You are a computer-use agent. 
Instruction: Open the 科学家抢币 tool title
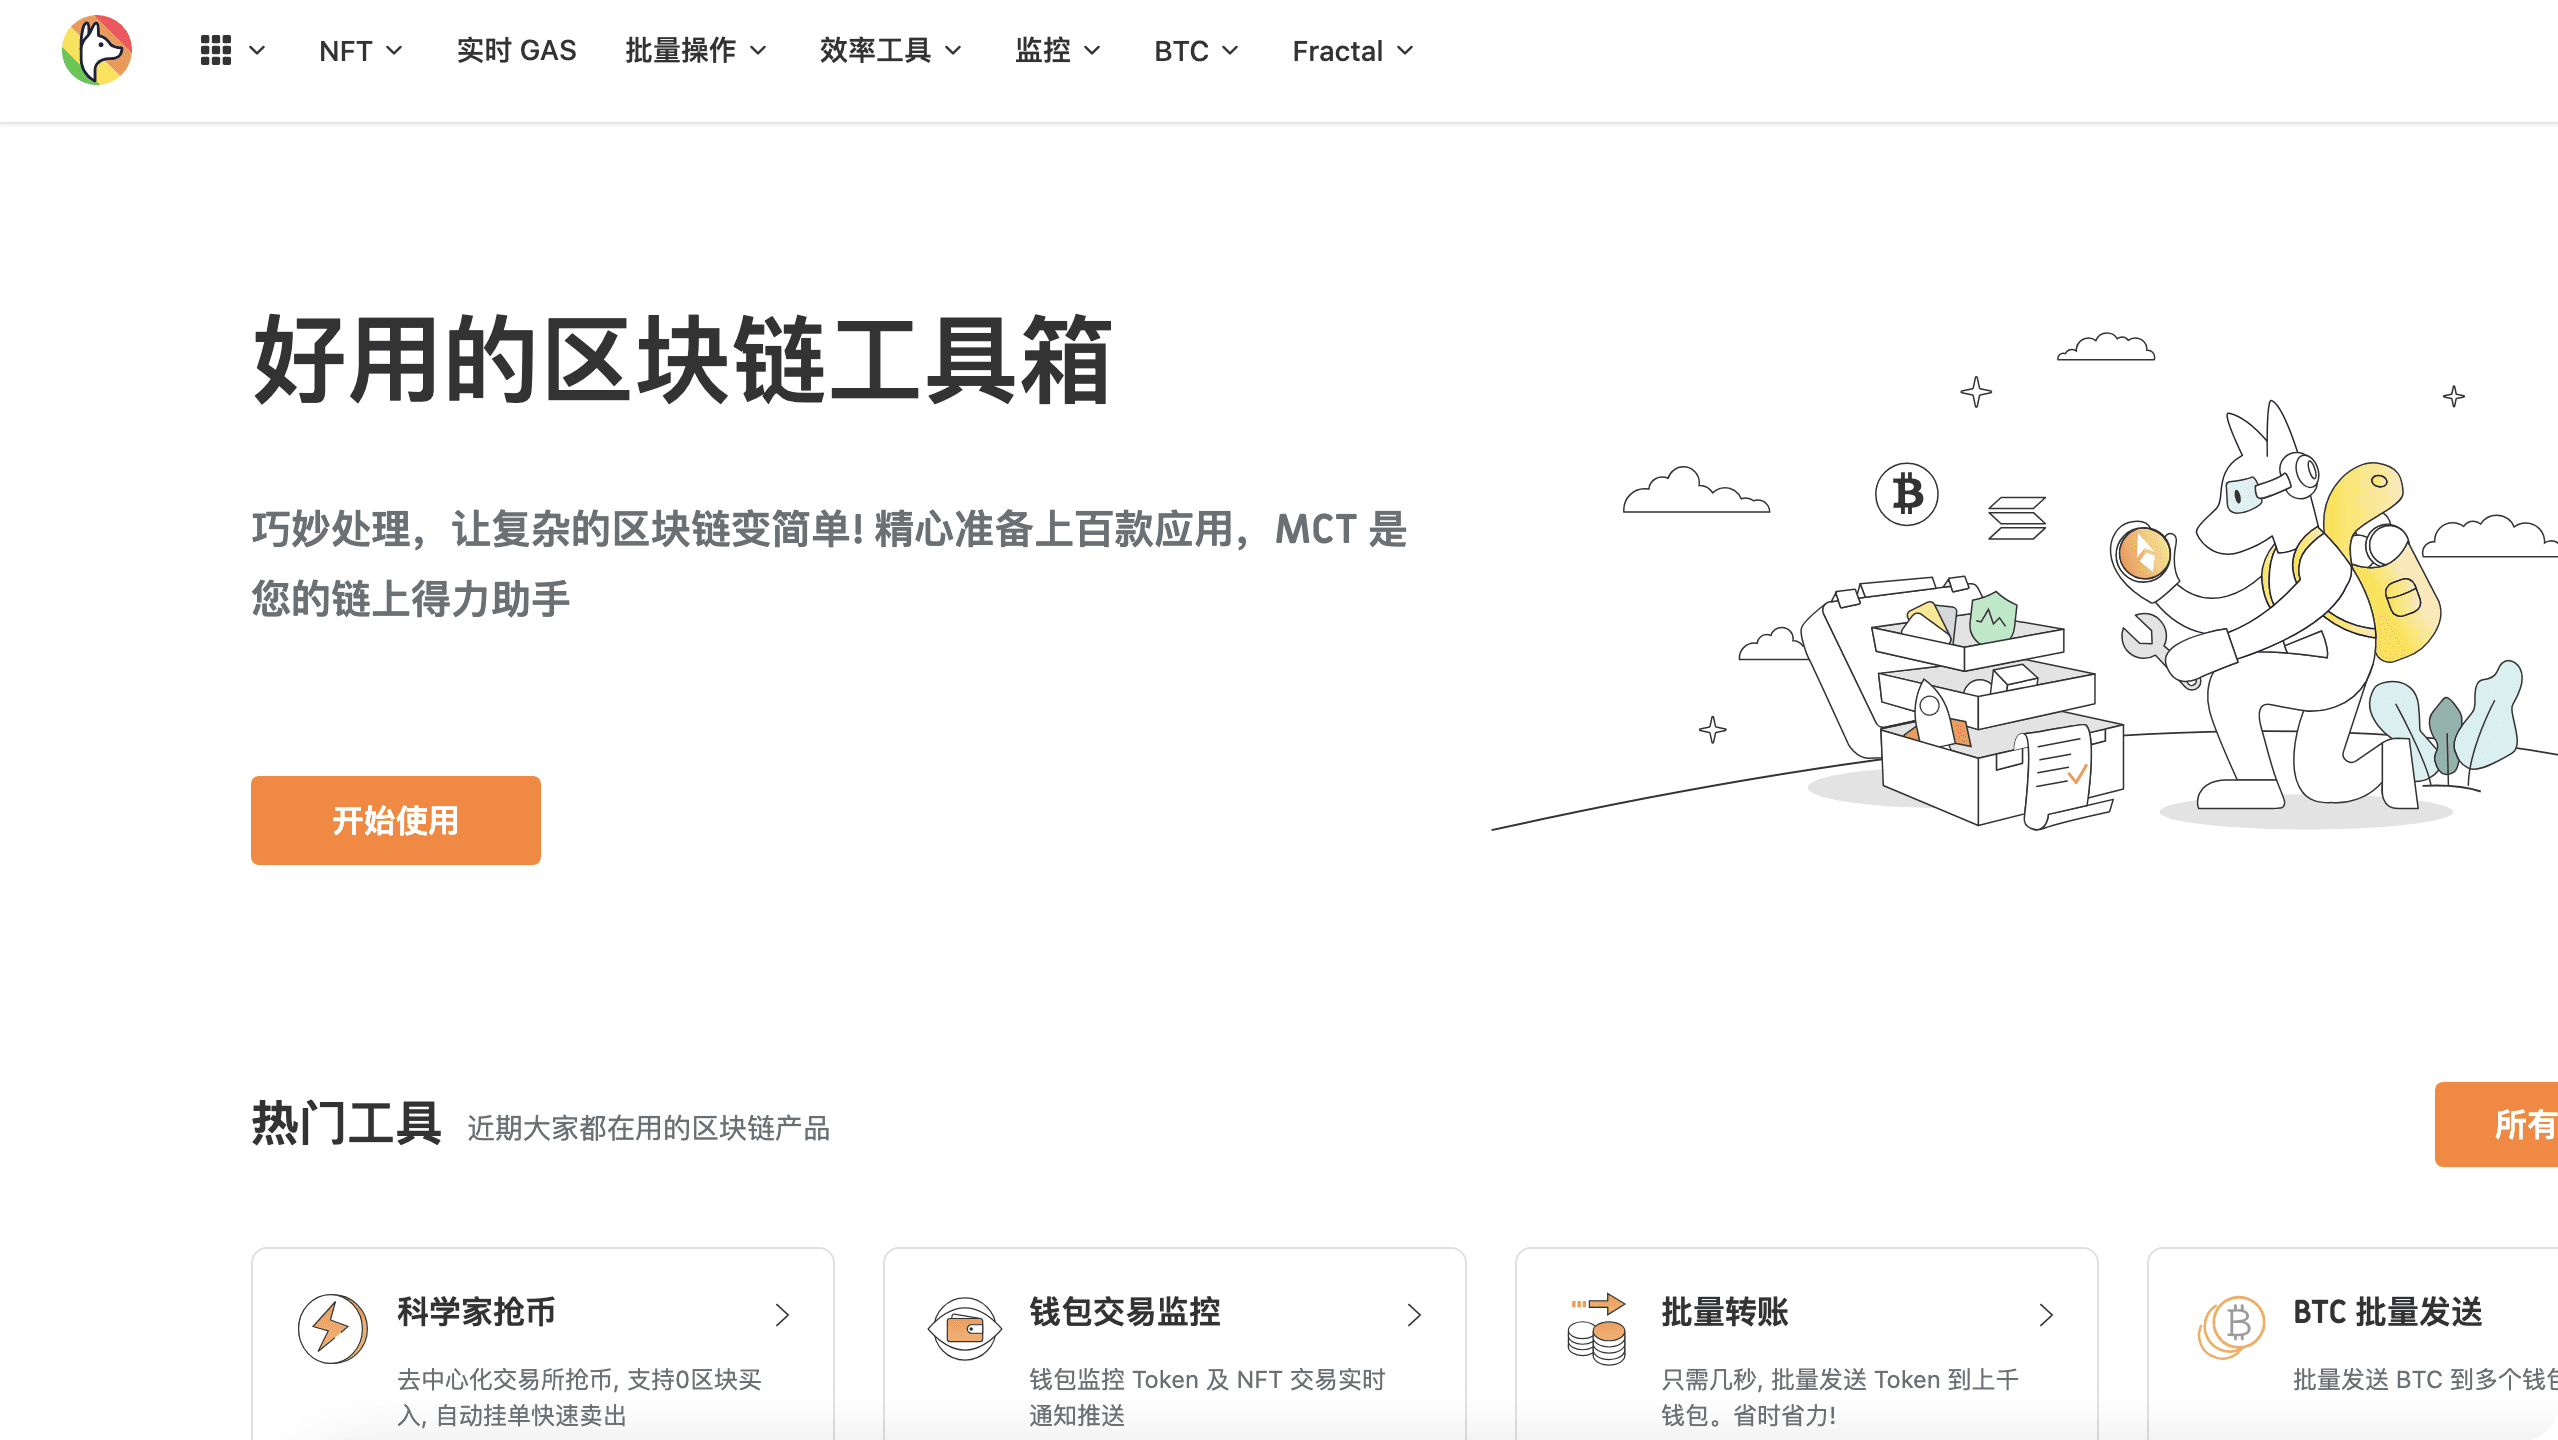(x=476, y=1312)
